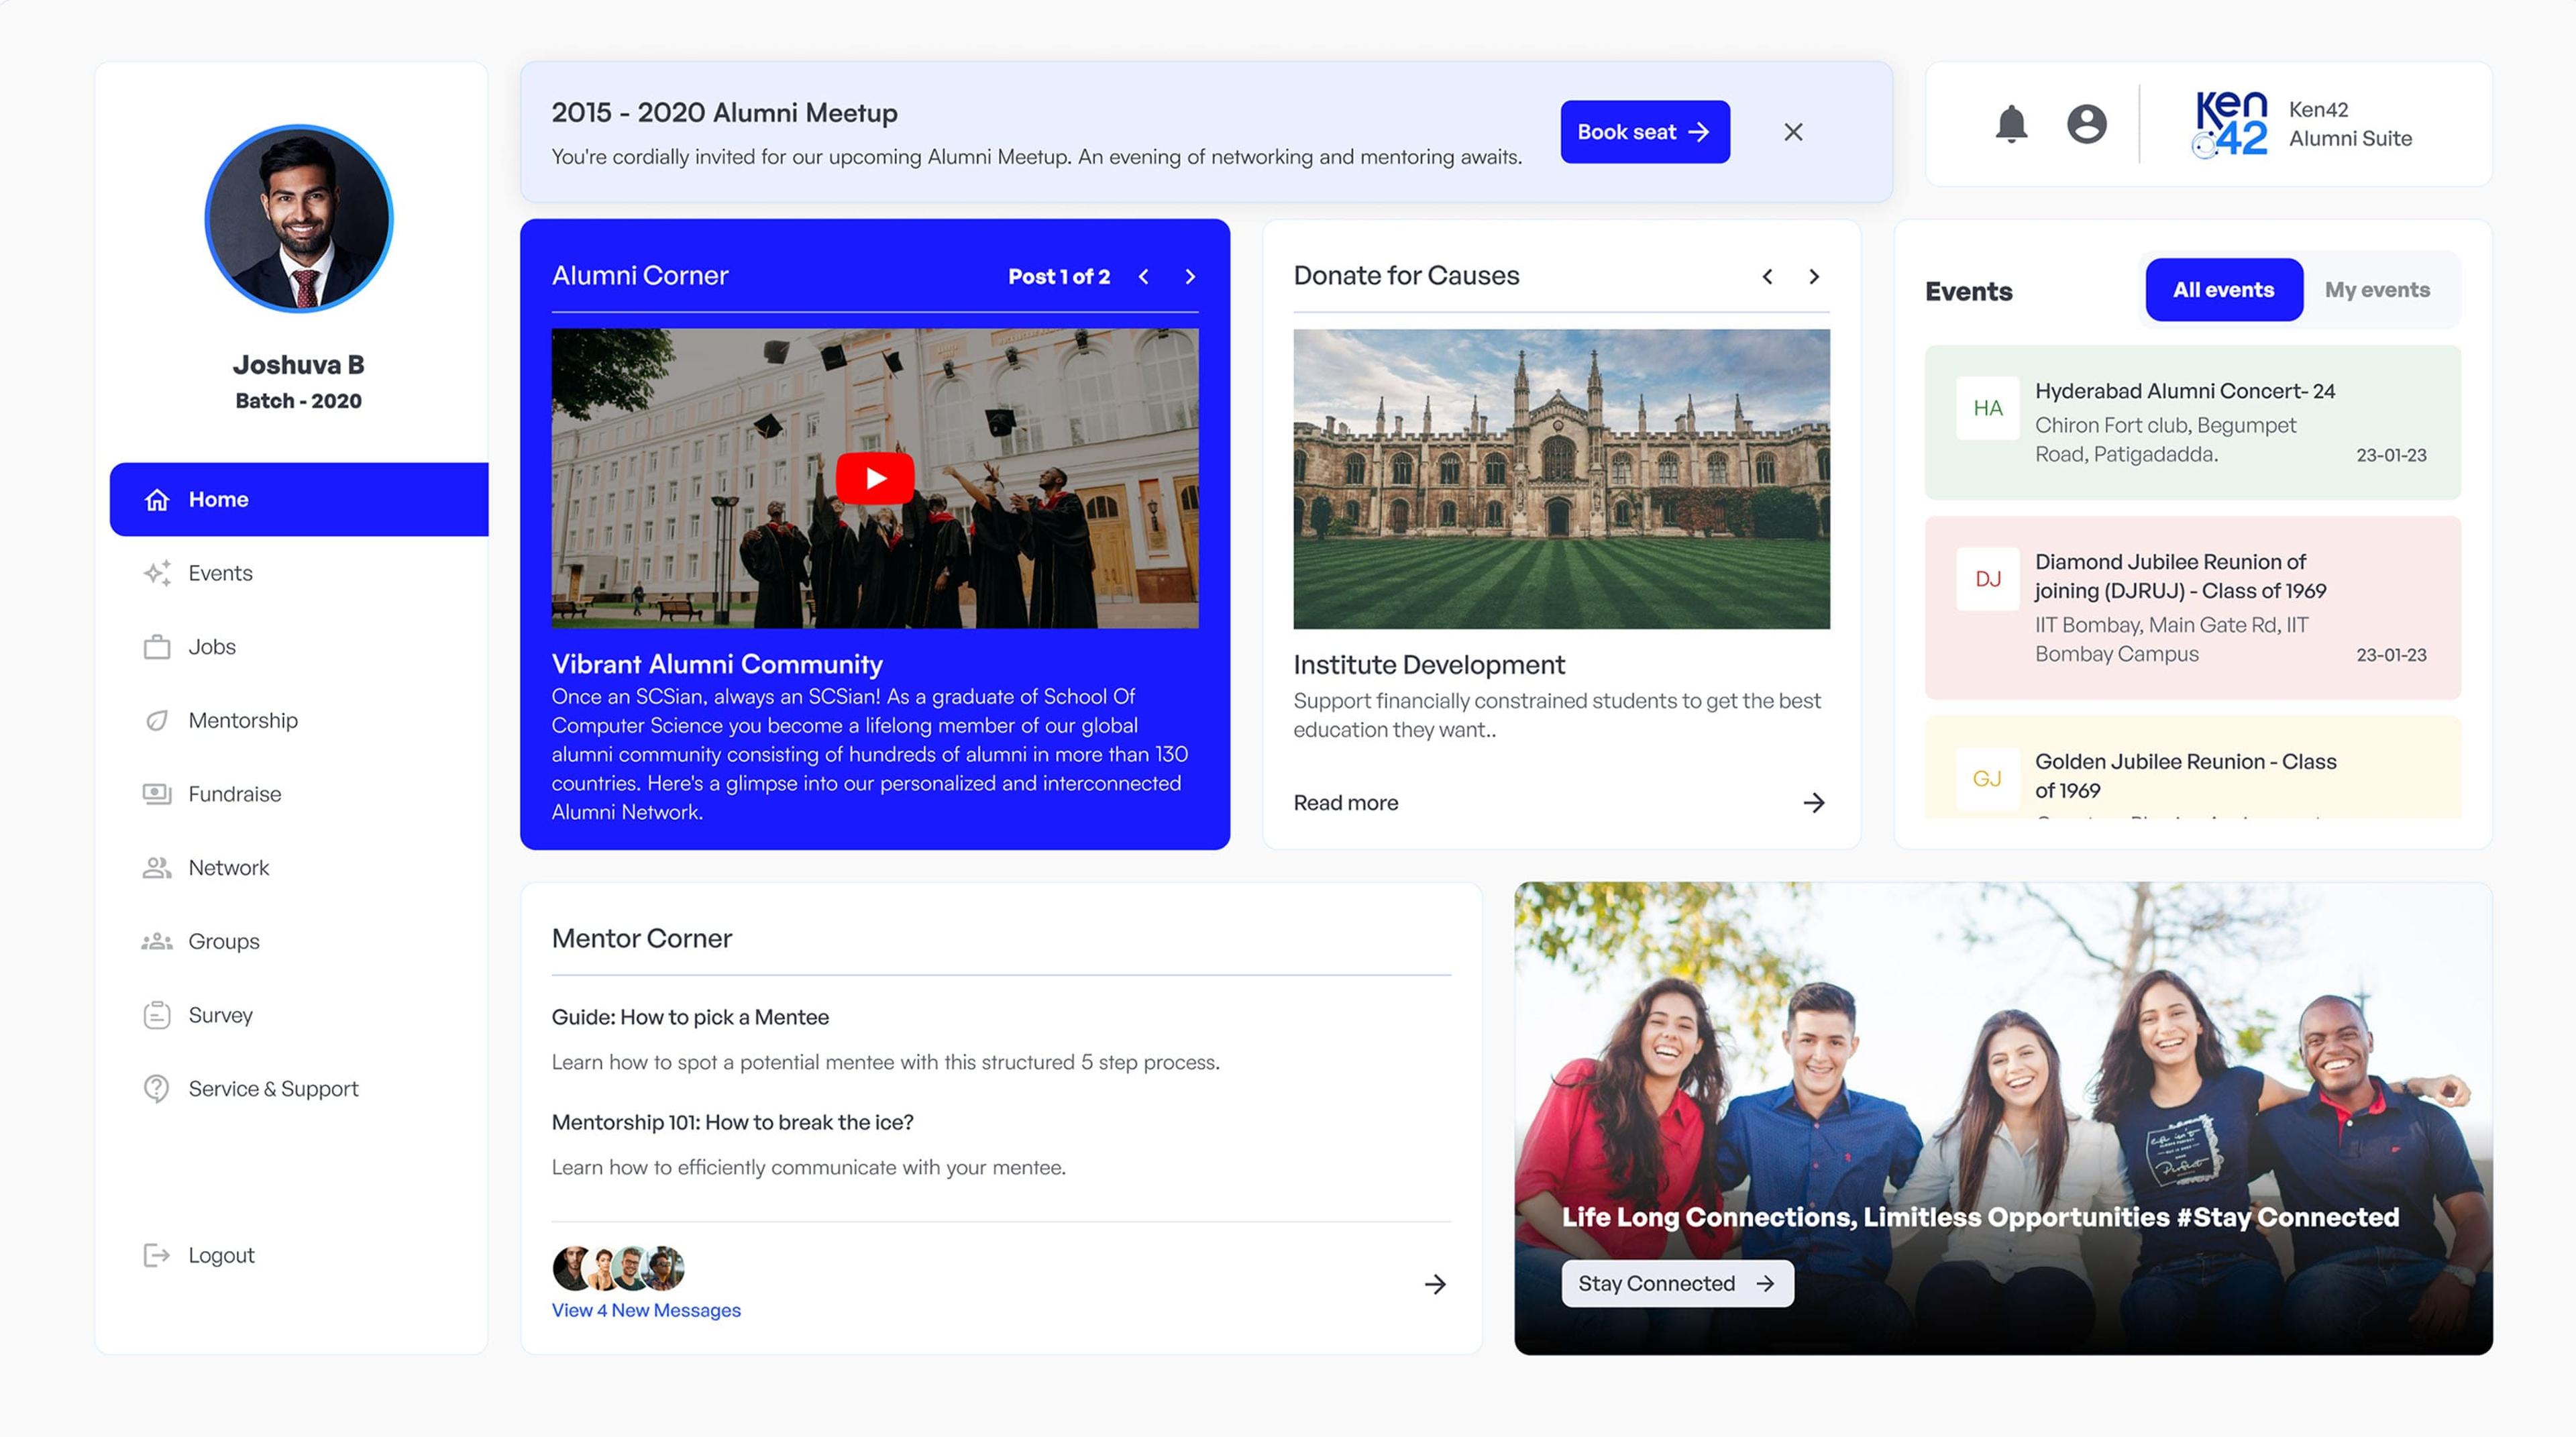Viewport: 2576px width, 1437px height.
Task: Open Hyderabad Alumni Concert- 24 event
Action: coord(2192,422)
